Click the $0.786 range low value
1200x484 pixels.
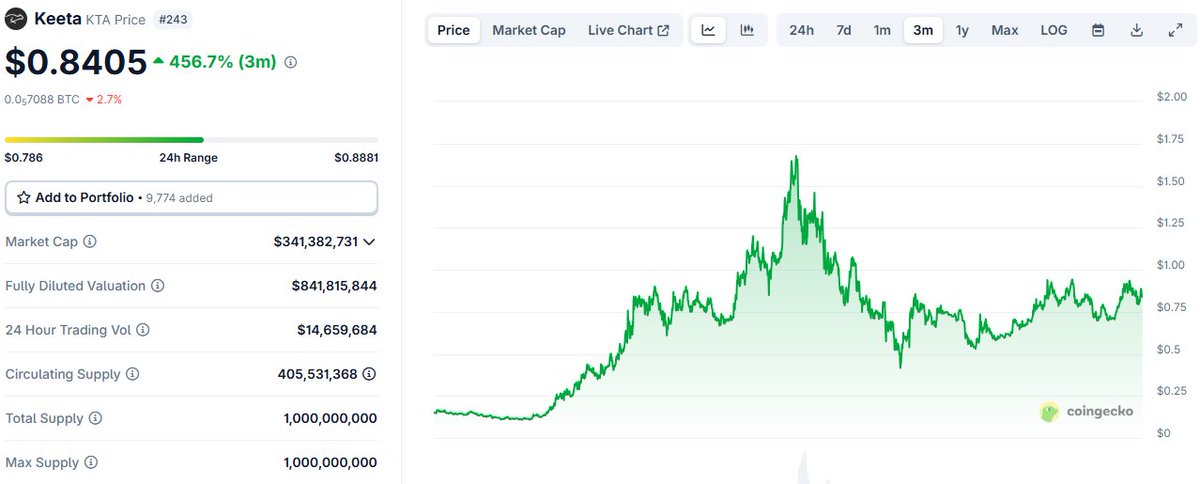coord(24,158)
